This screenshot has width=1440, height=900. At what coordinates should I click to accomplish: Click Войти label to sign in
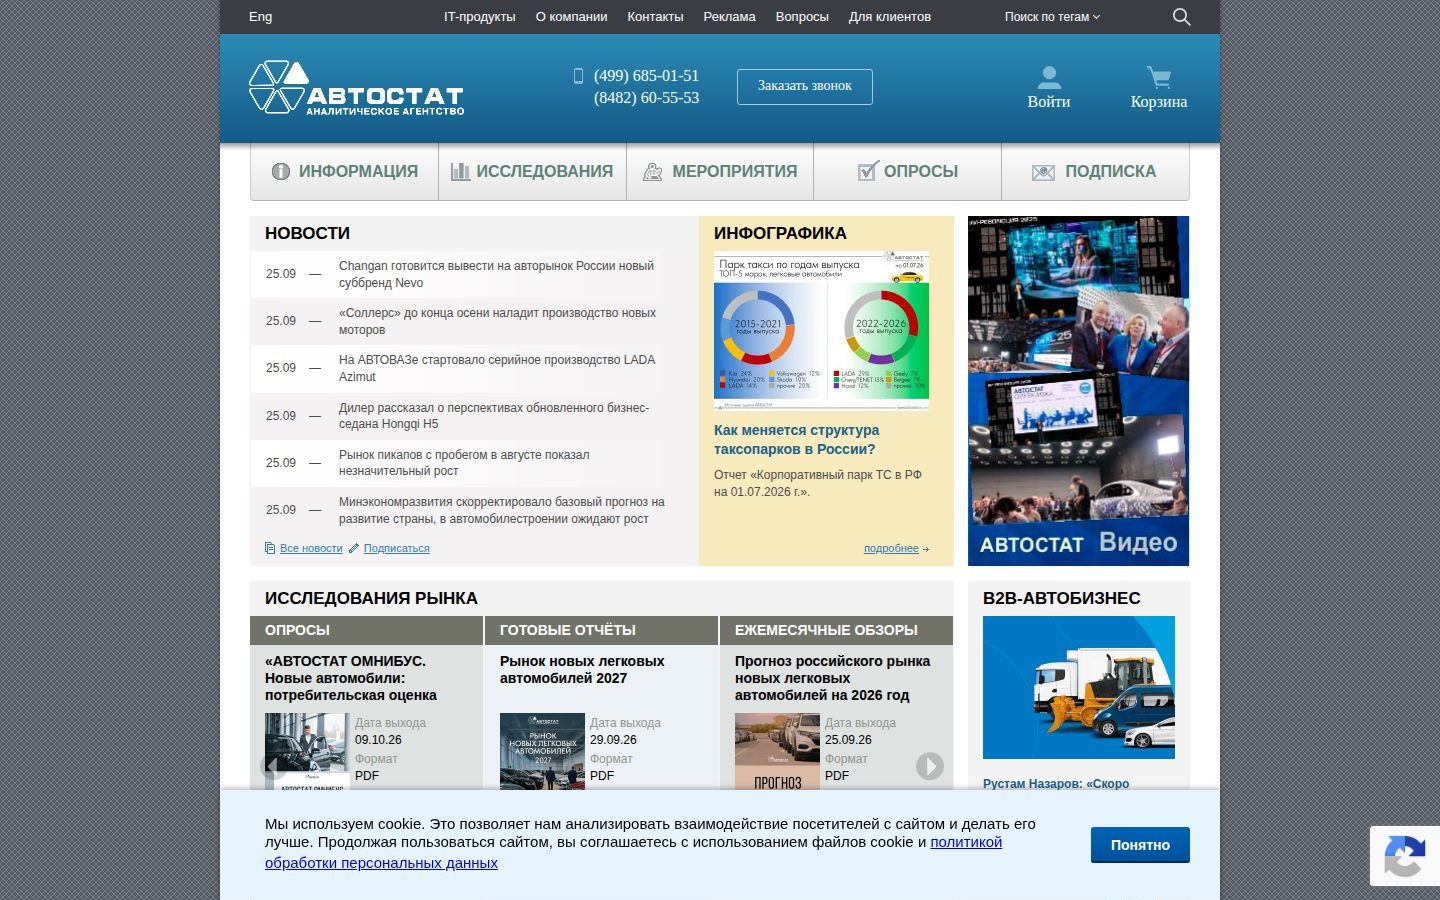click(x=1049, y=102)
